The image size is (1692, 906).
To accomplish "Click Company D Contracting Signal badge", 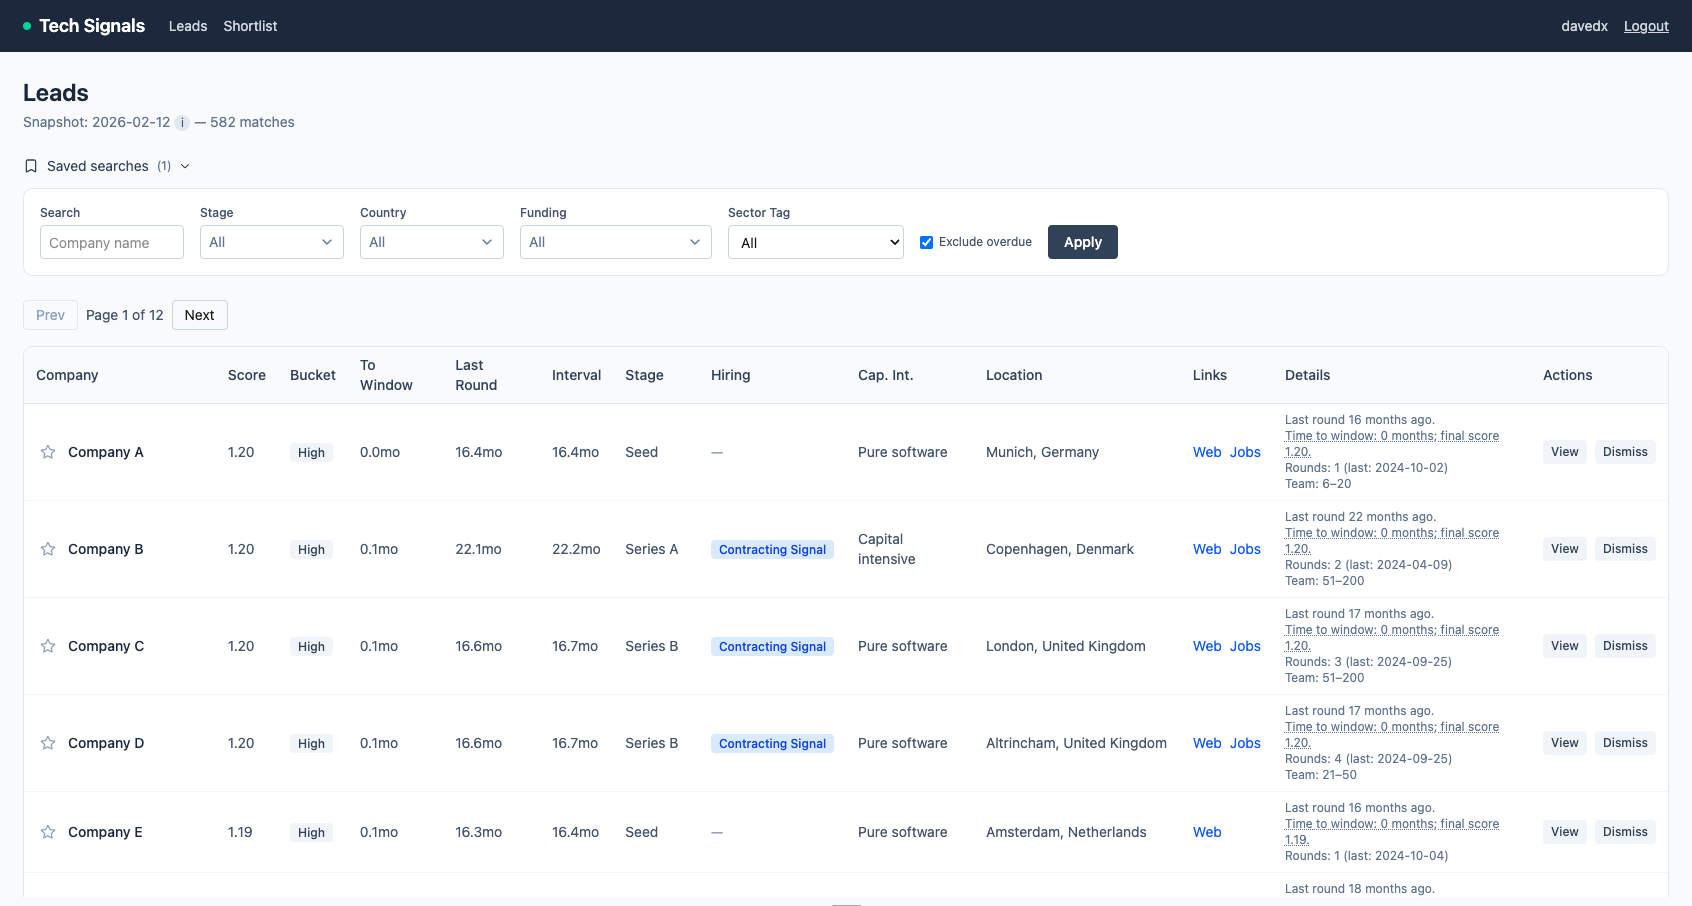I will pyautogui.click(x=772, y=743).
